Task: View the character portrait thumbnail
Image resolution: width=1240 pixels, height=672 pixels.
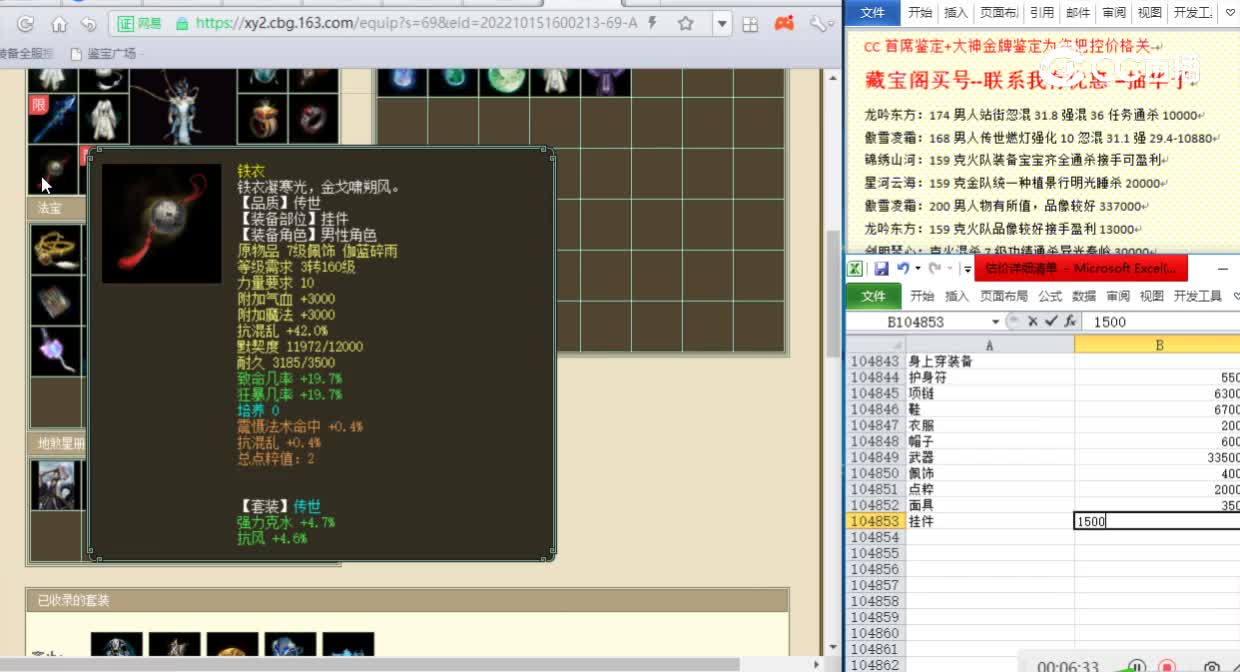Action: pos(182,106)
